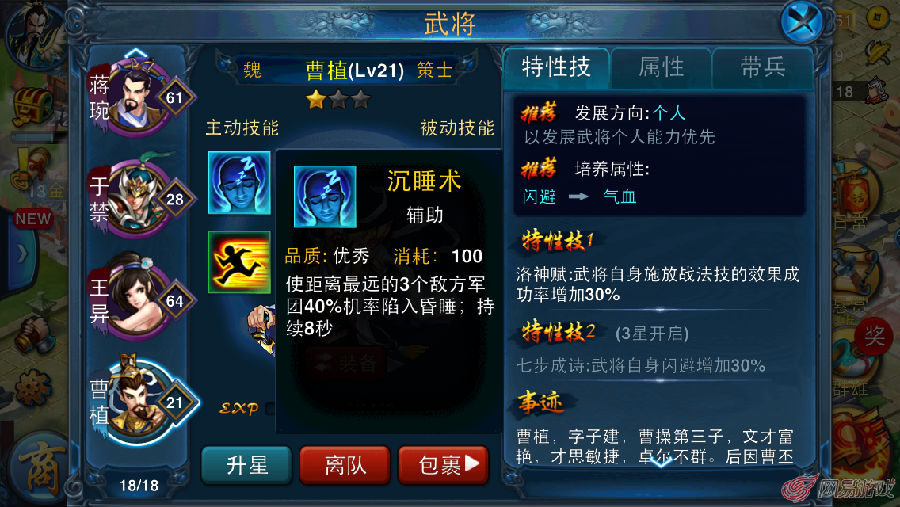Click the red 离队 button
The image size is (900, 507).
[x=345, y=465]
